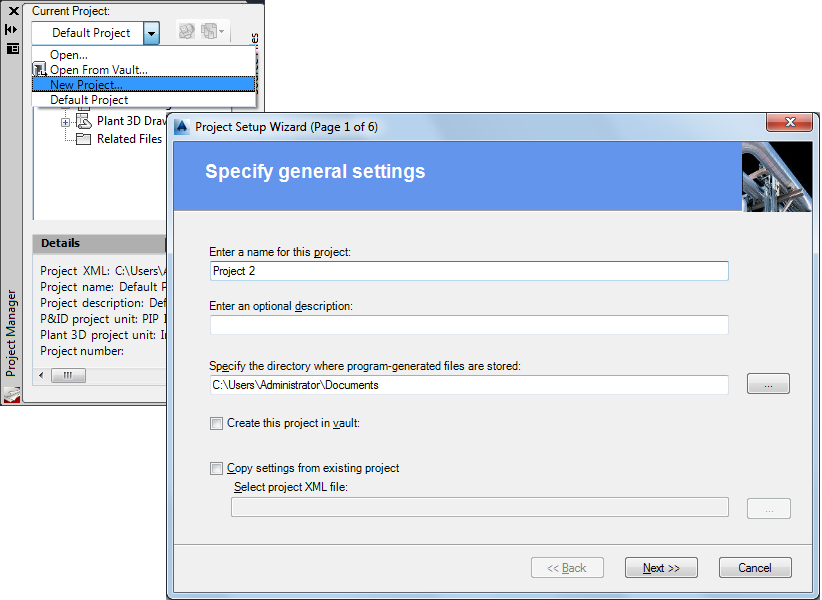
Task: Click the Plant 3D Drawings node icon
Action: click(83, 121)
